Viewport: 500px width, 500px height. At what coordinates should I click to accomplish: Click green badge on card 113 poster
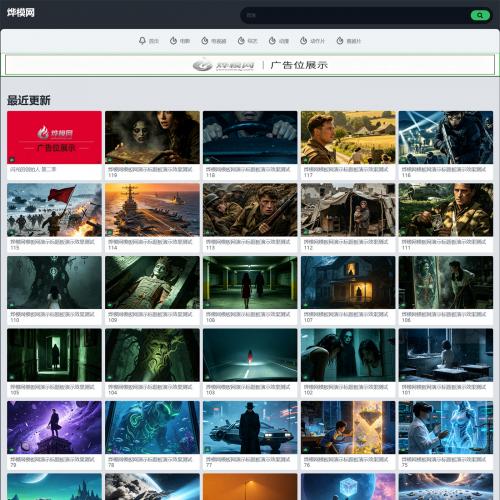click(x=208, y=232)
